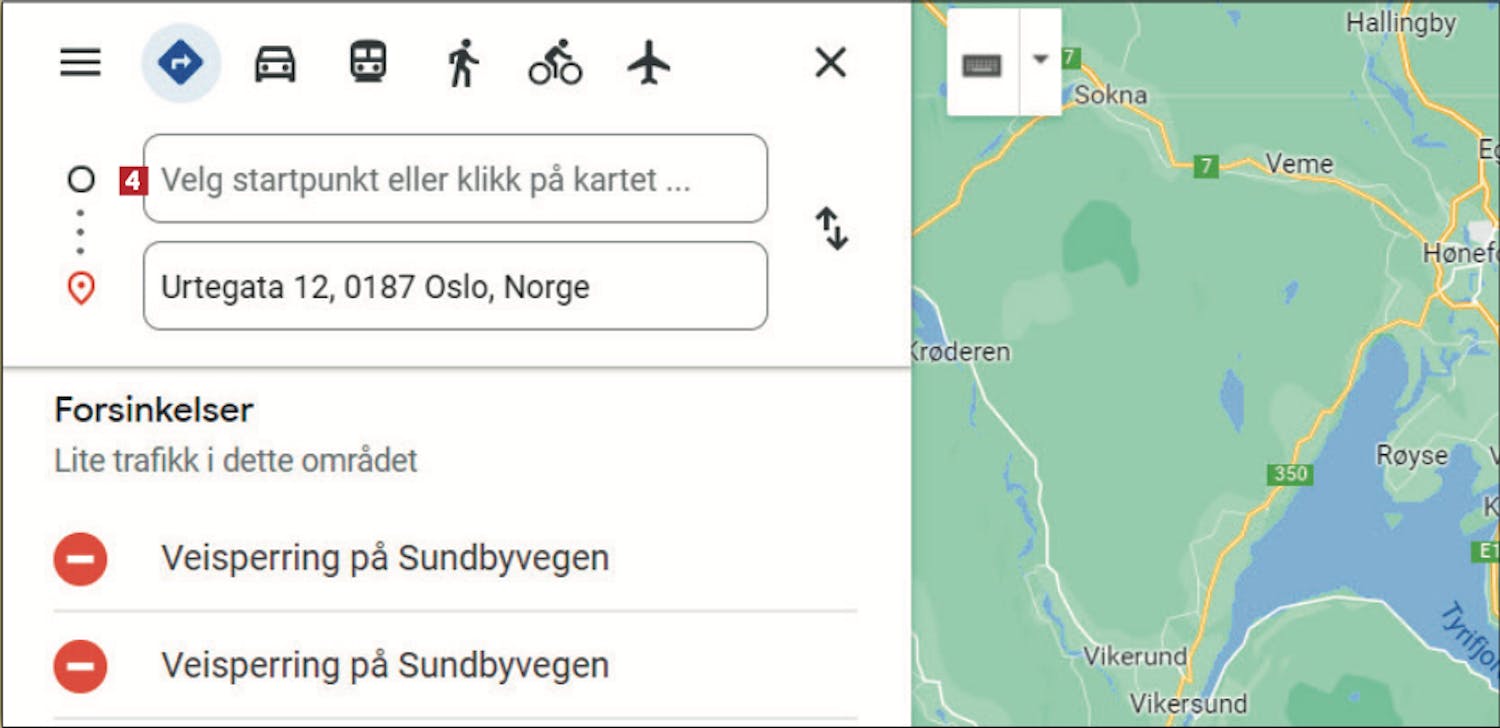The width and height of the screenshot is (1500, 728).
Task: Click the red destination pin icon
Action: coord(81,289)
